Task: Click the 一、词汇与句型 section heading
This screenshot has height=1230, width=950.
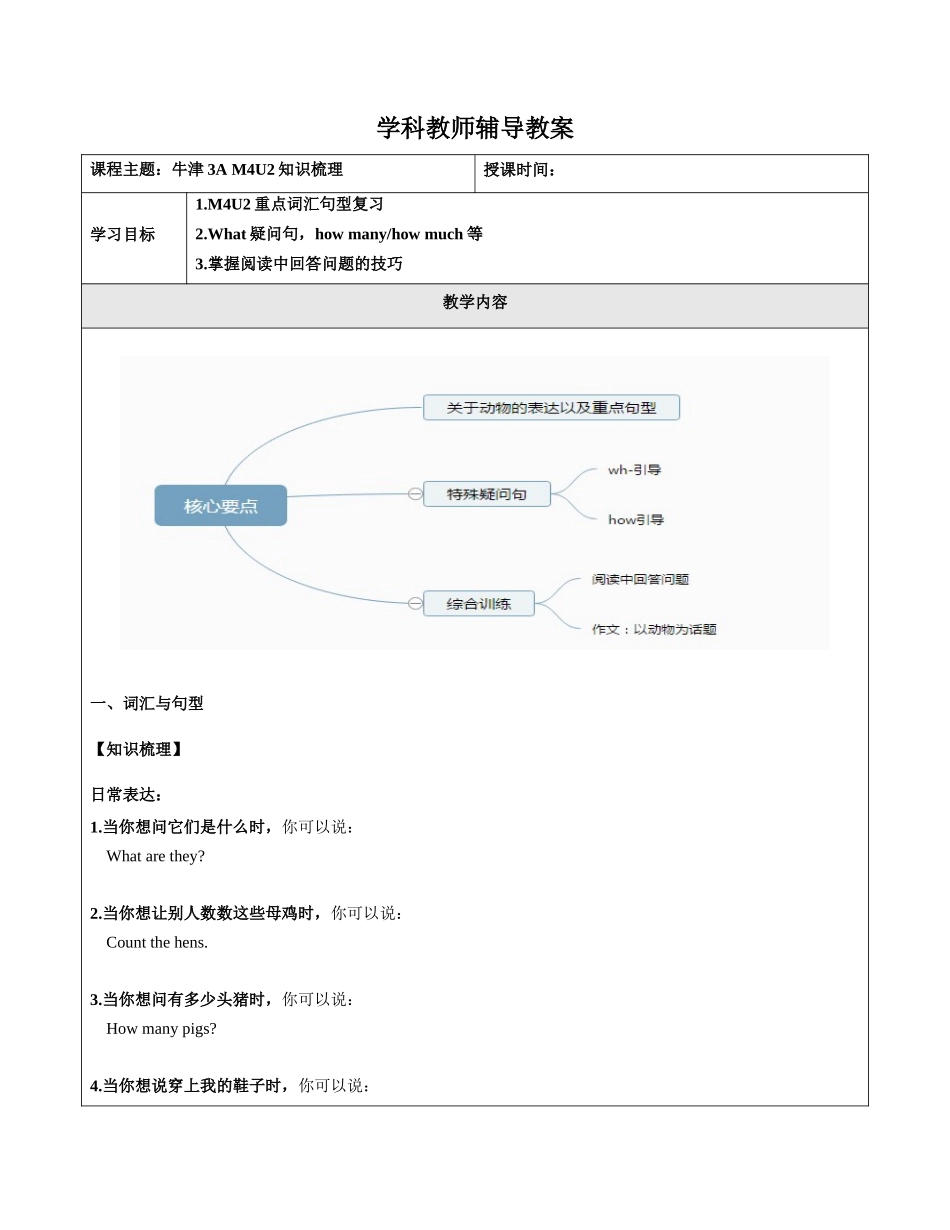Action: point(147,704)
